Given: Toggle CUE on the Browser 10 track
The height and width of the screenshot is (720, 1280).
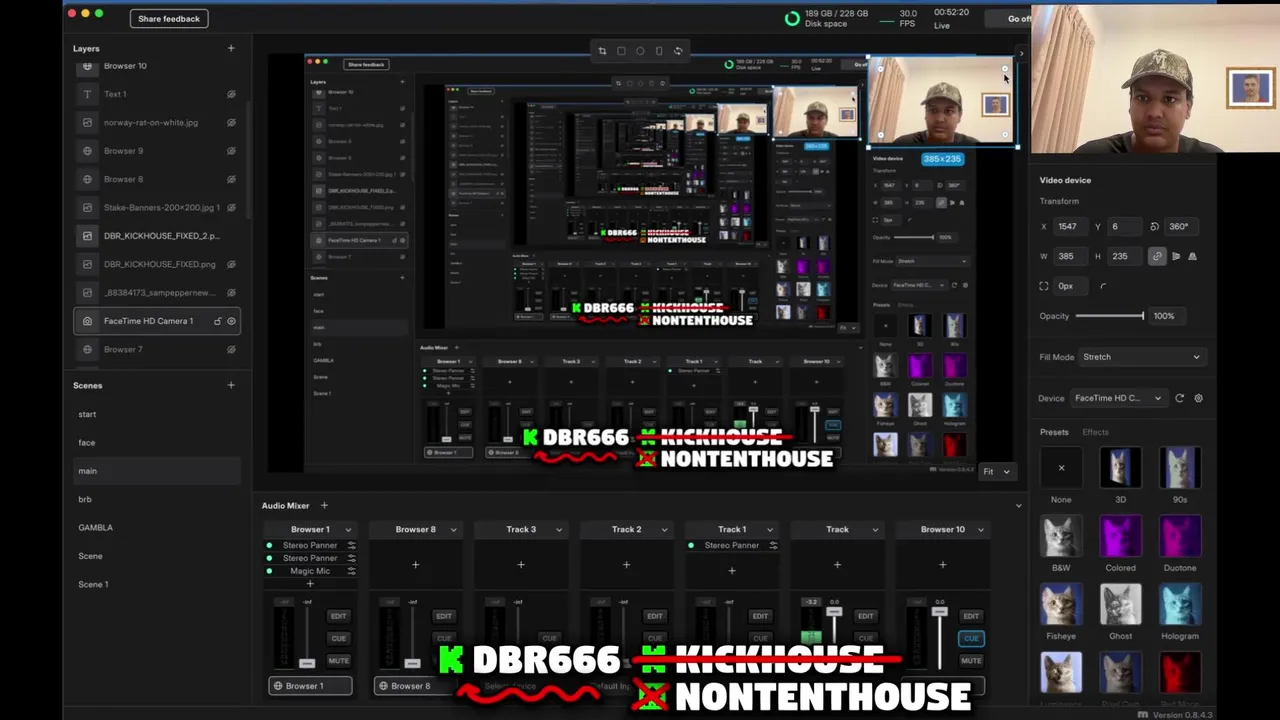Looking at the screenshot, I should pyautogui.click(x=971, y=638).
